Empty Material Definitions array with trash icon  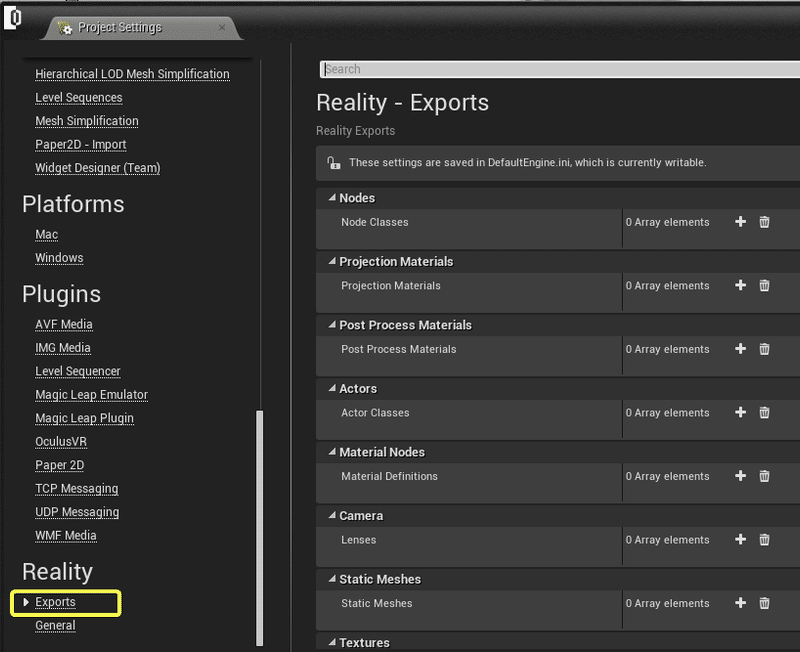coord(764,476)
